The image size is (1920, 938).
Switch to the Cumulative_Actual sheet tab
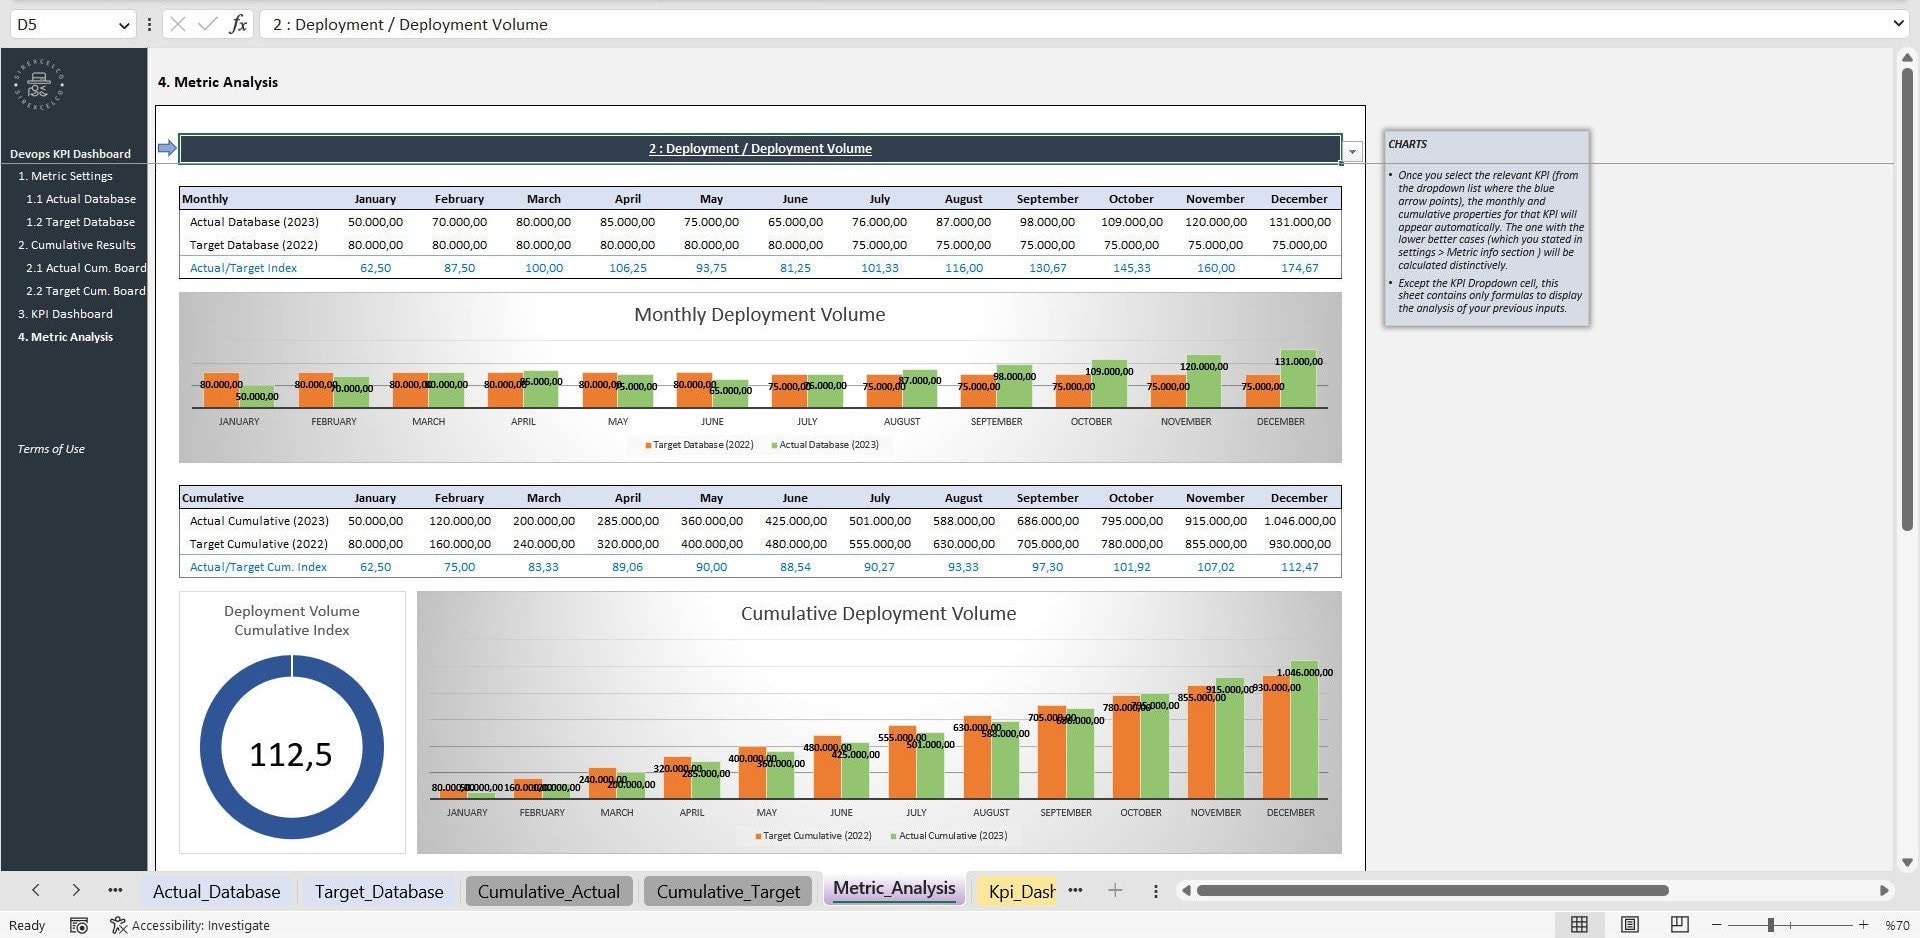point(548,890)
